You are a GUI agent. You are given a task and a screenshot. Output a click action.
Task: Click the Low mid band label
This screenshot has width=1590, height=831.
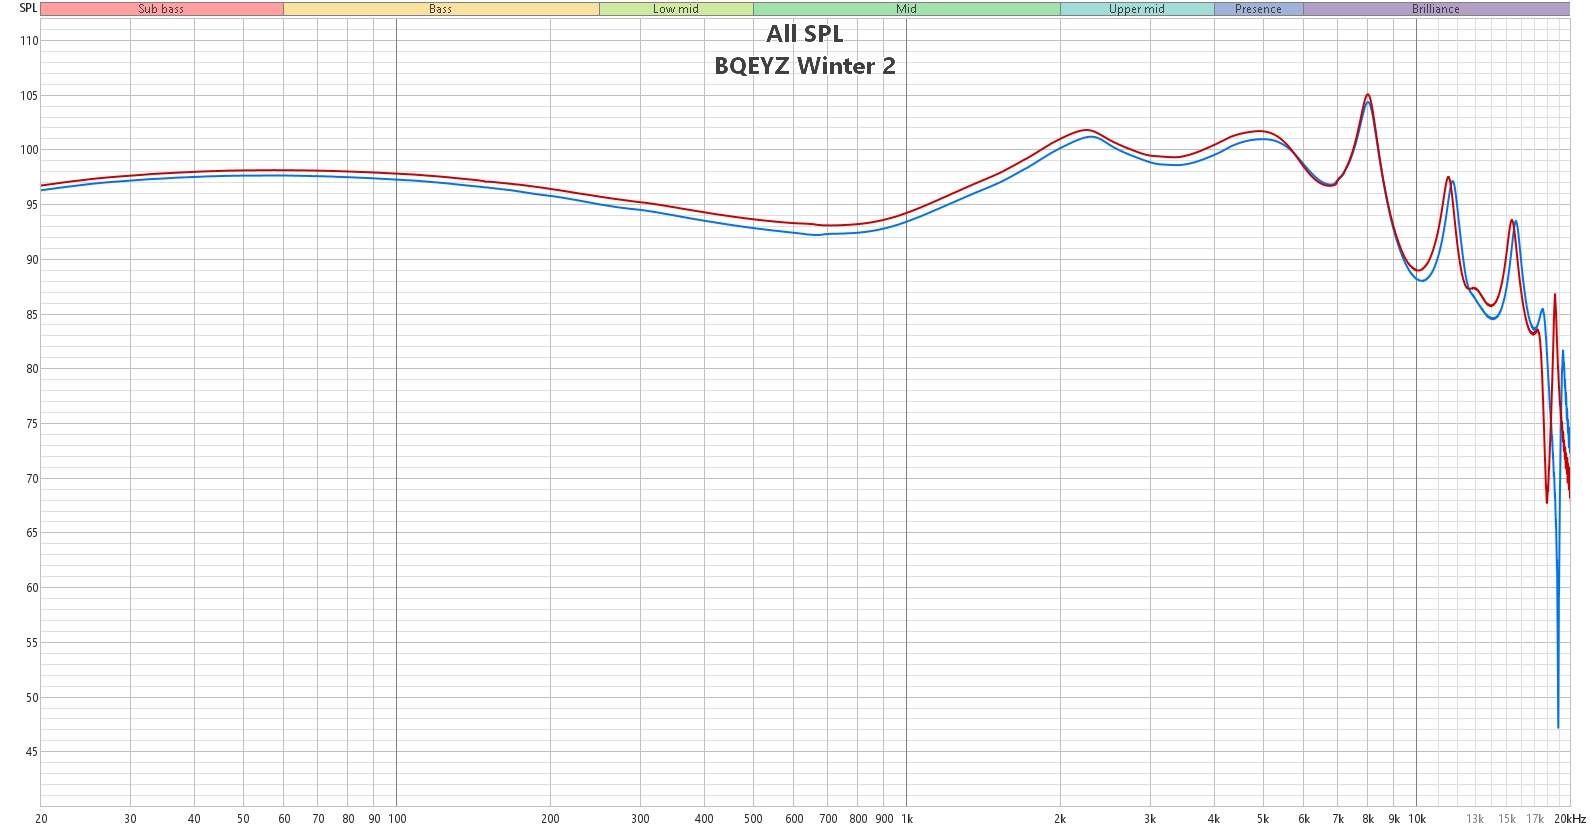point(676,9)
